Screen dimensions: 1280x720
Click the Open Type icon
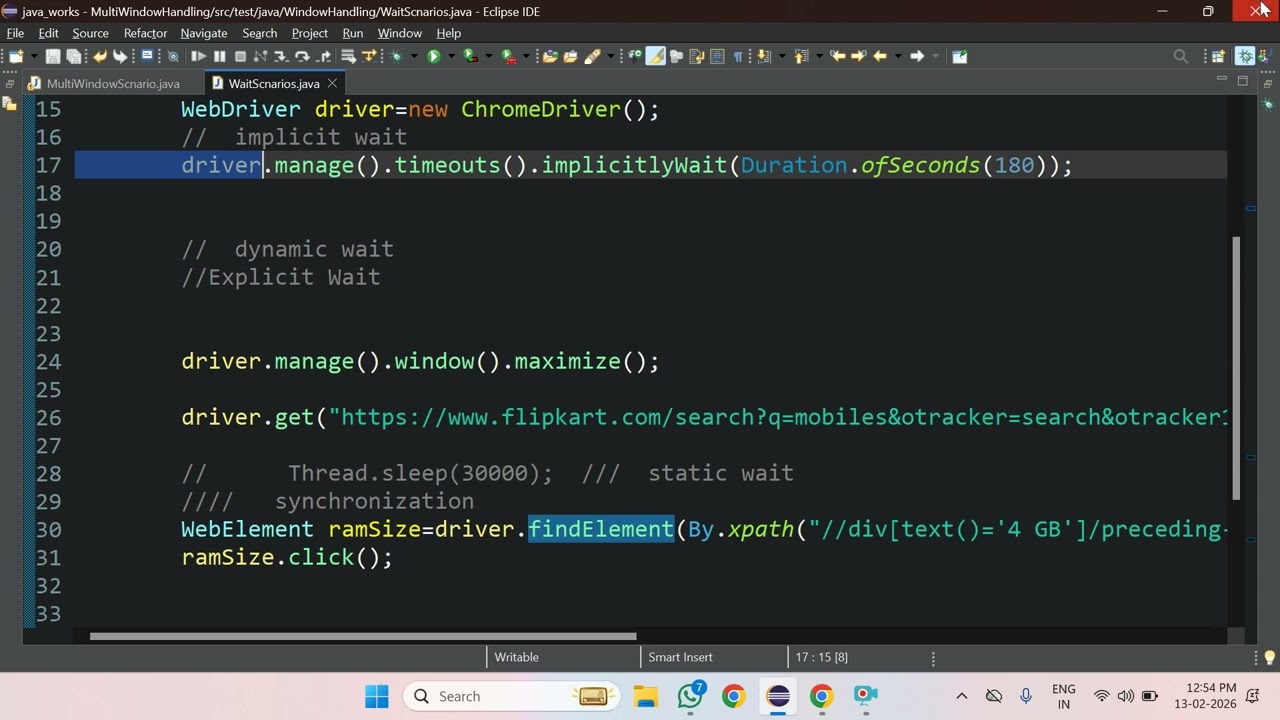click(x=550, y=56)
